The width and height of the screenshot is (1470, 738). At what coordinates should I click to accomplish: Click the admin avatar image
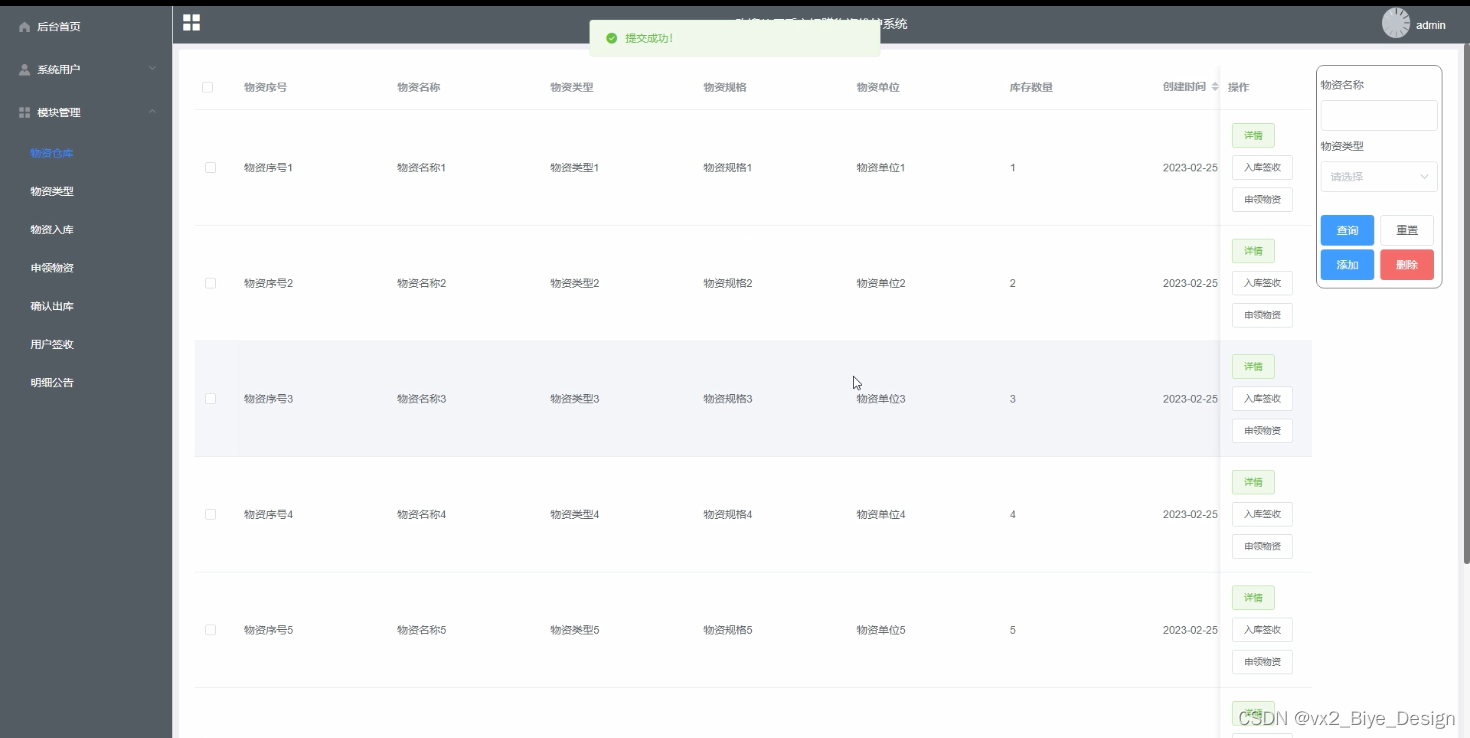[x=1396, y=23]
